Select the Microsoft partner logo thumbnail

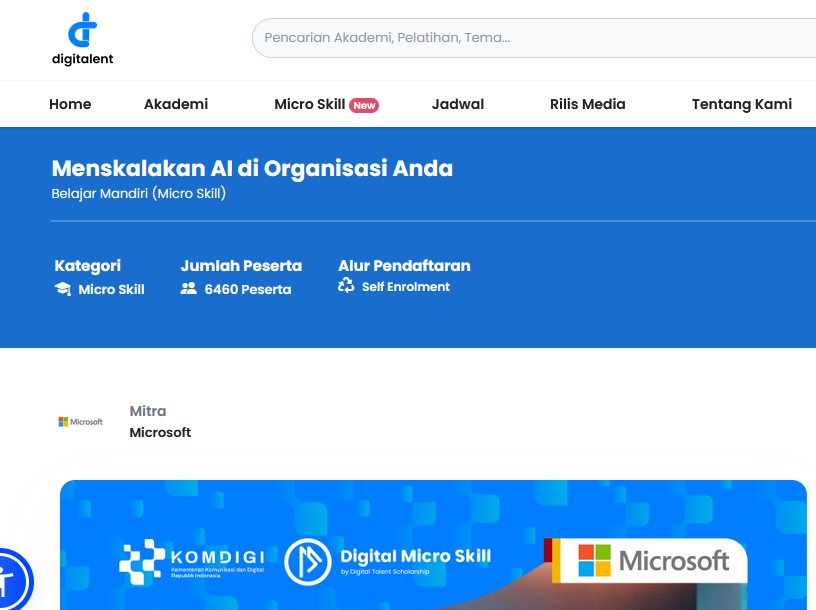(x=81, y=422)
